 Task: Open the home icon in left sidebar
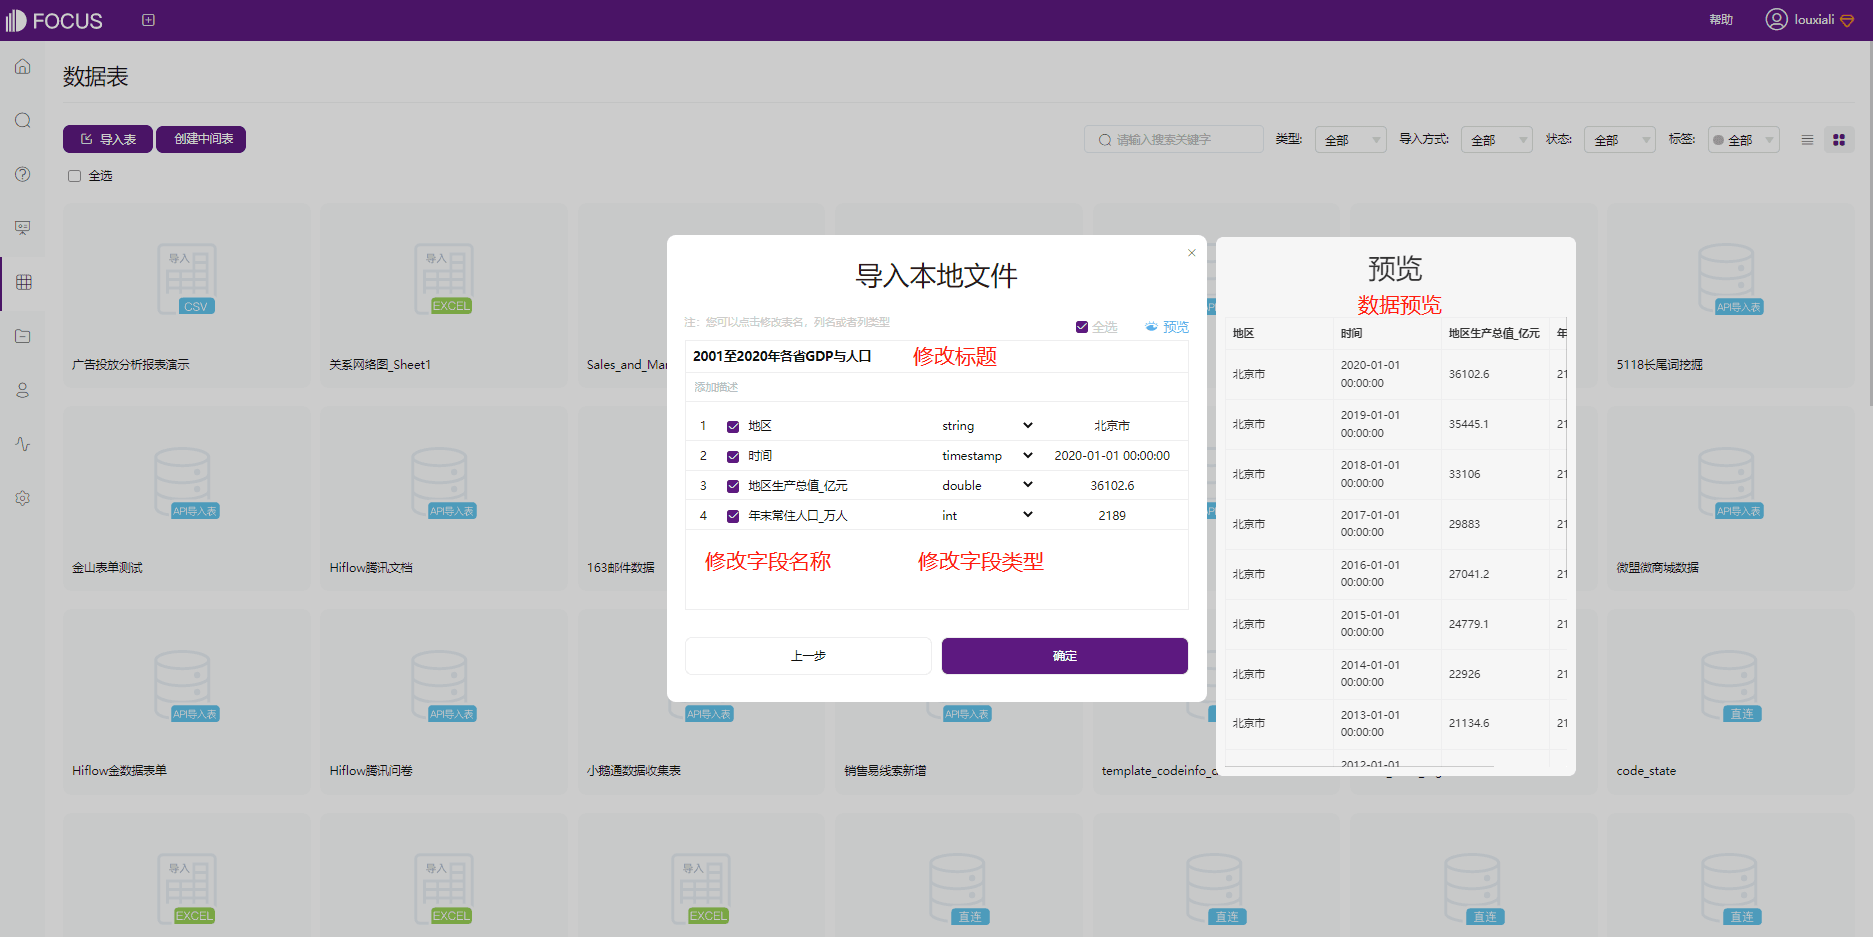coord(22,67)
